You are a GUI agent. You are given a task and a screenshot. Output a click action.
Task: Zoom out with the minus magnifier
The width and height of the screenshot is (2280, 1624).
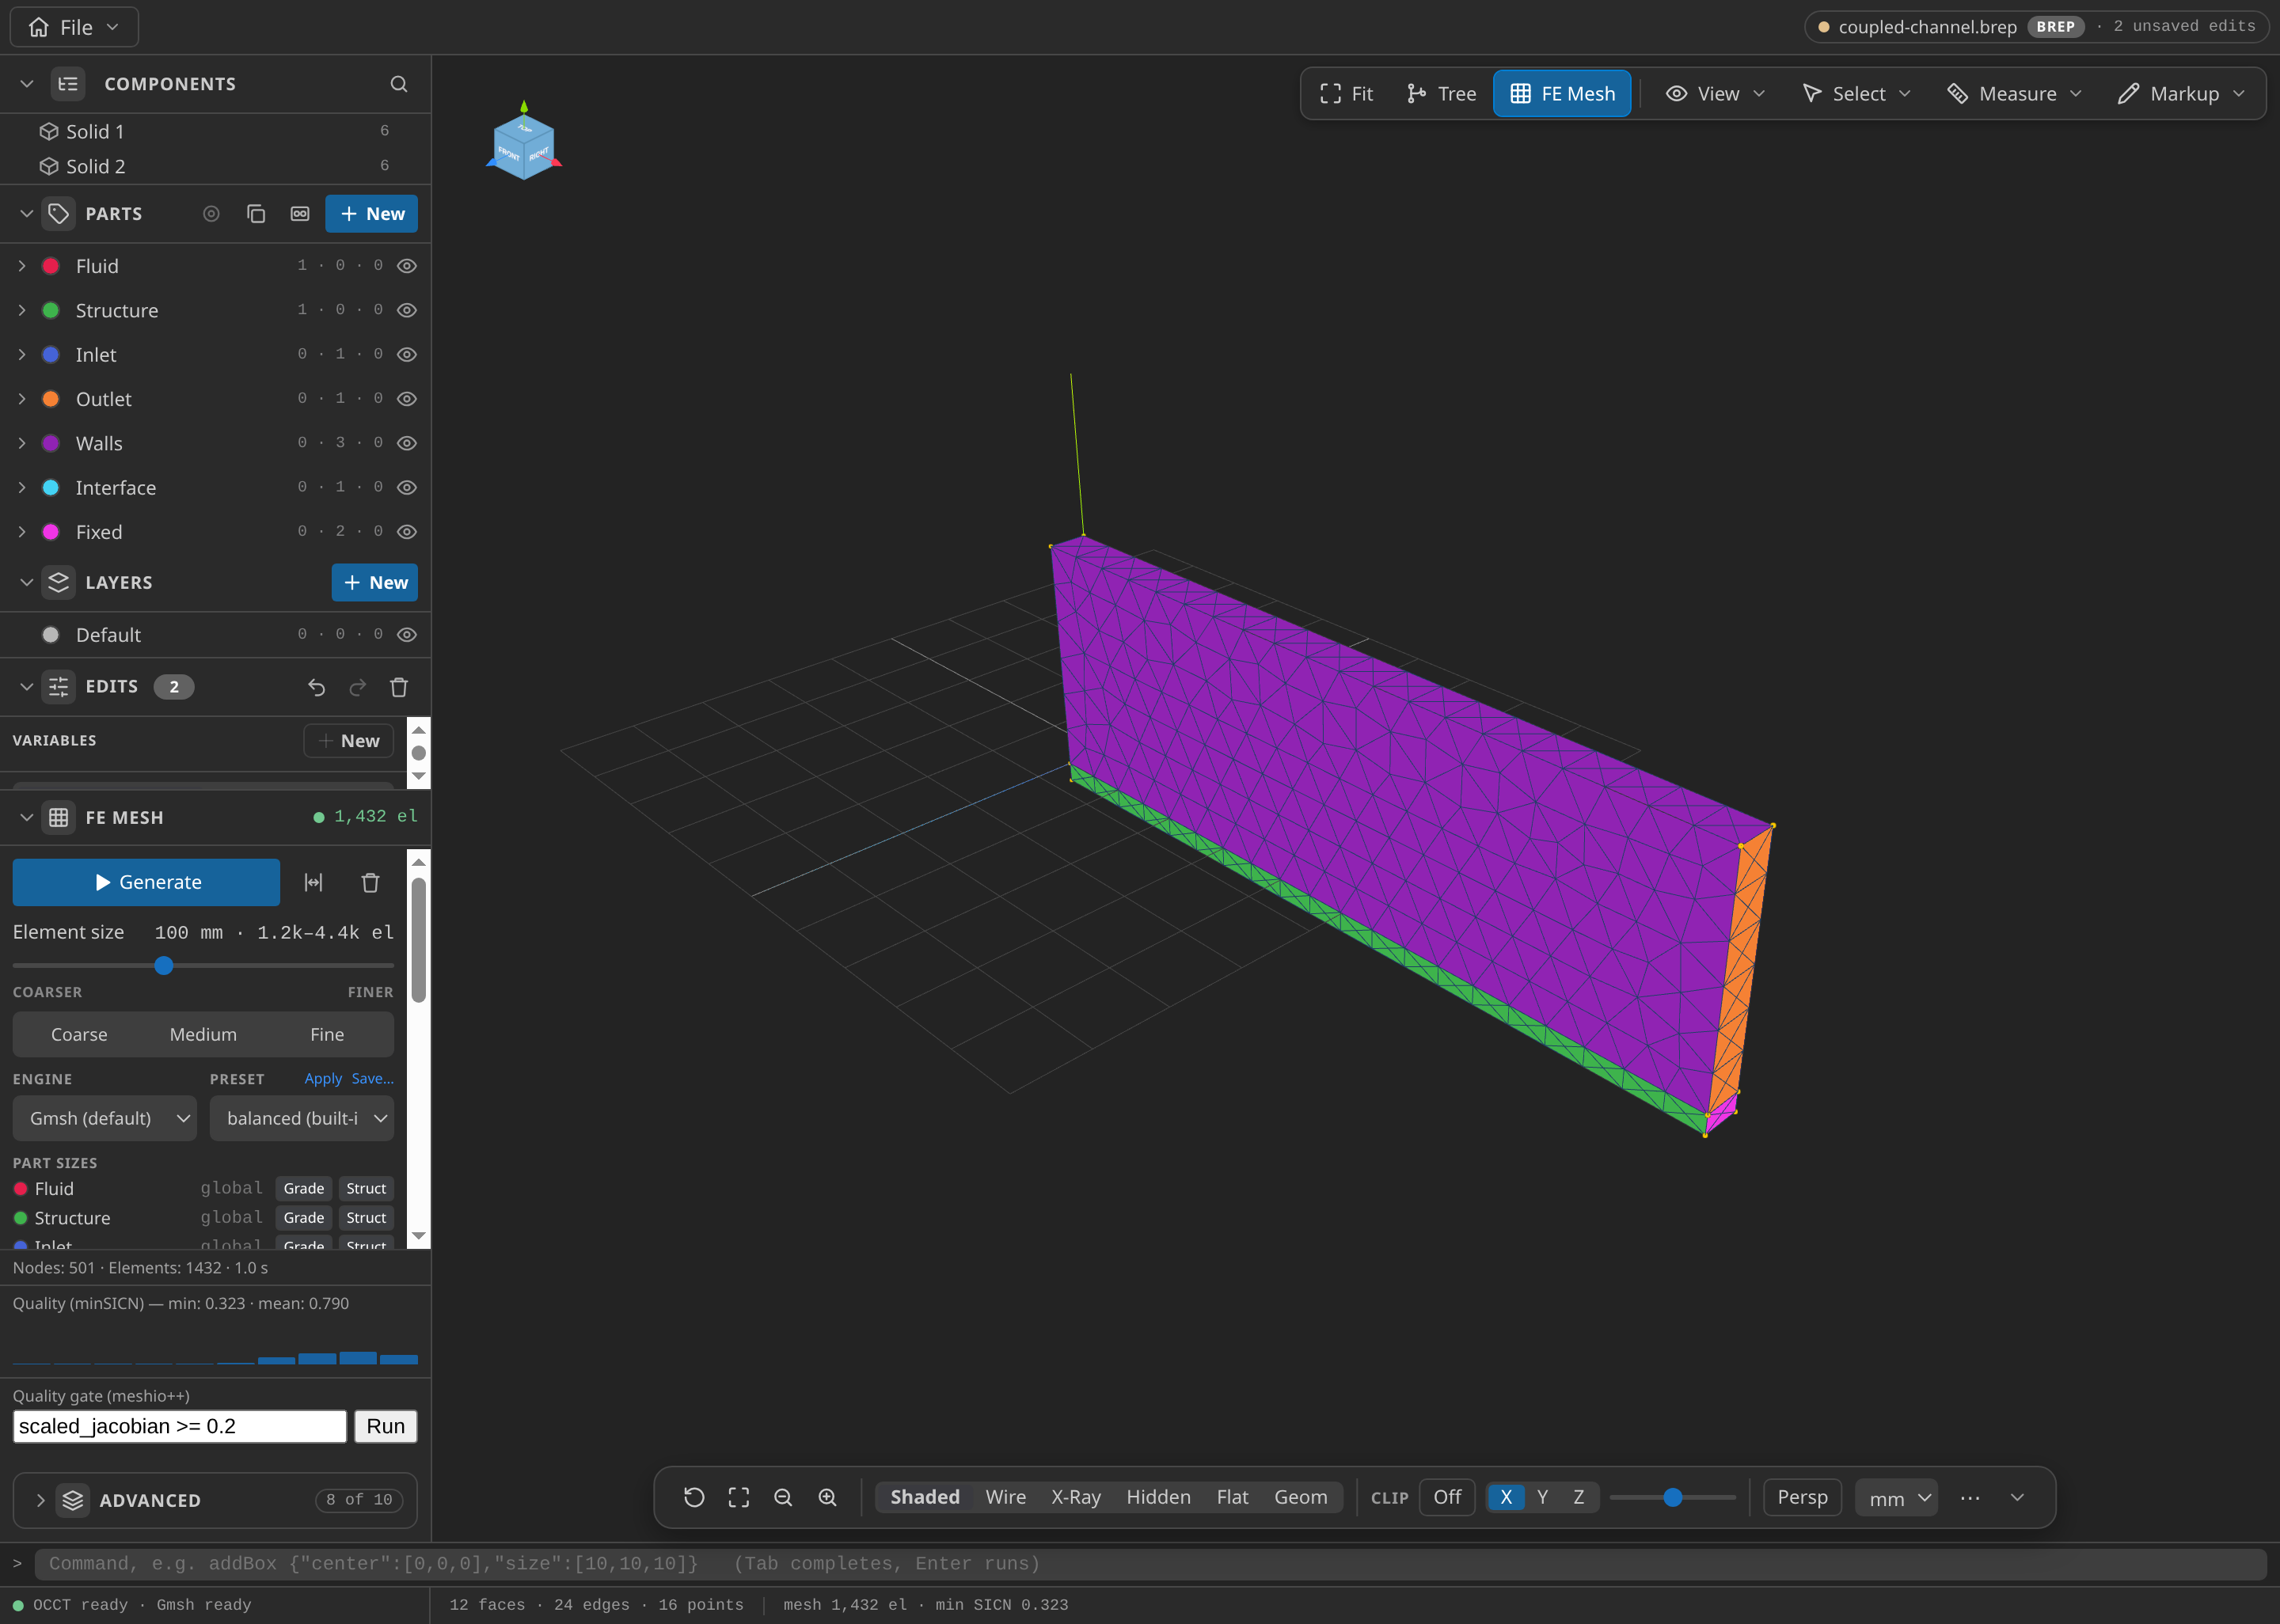(x=783, y=1497)
